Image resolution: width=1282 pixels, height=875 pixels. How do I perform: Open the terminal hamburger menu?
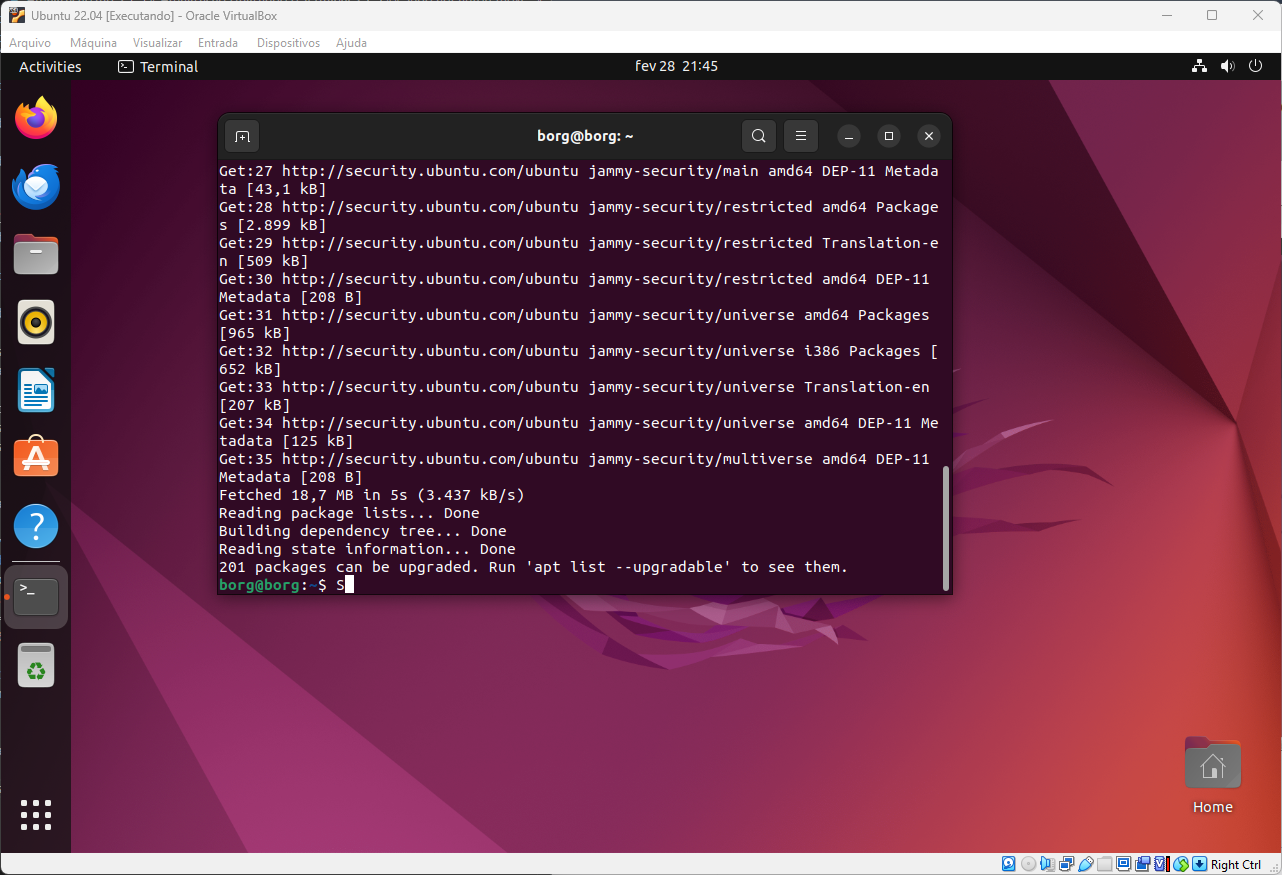tap(800, 136)
